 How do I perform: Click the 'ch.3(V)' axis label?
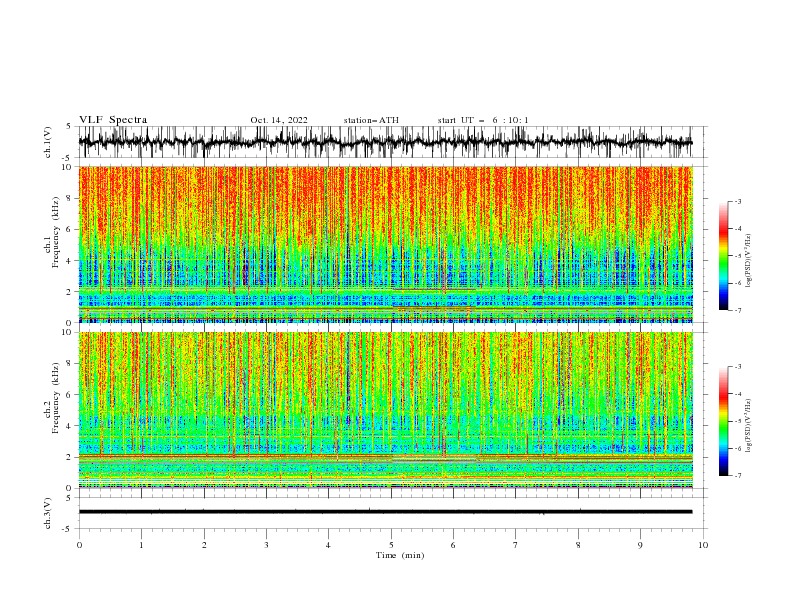pos(48,513)
